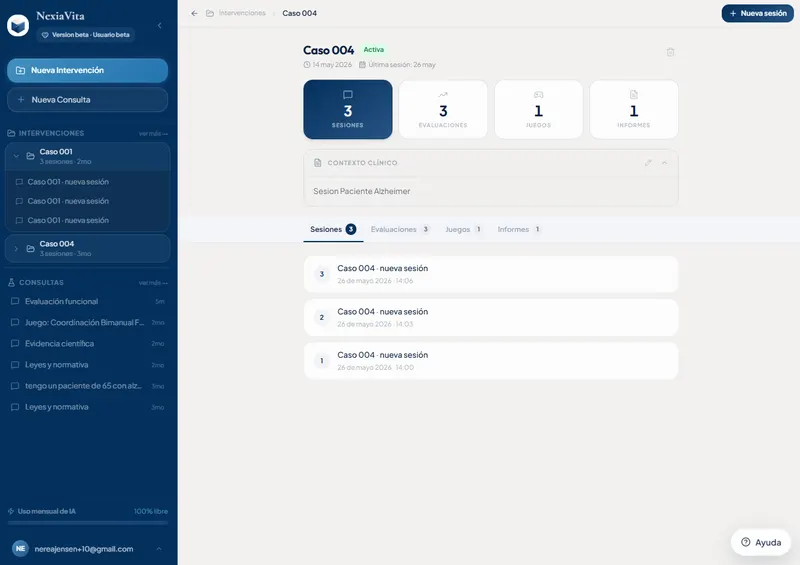Screen dimensions: 800x565
Task: Click the '100% libre' usage label
Action: [x=151, y=511]
